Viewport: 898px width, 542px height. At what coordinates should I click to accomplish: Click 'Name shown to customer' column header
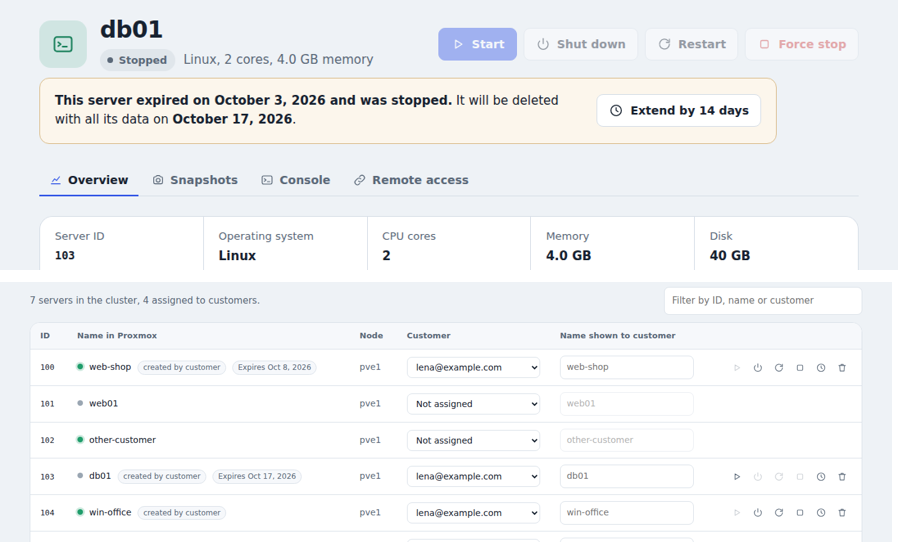[617, 336]
